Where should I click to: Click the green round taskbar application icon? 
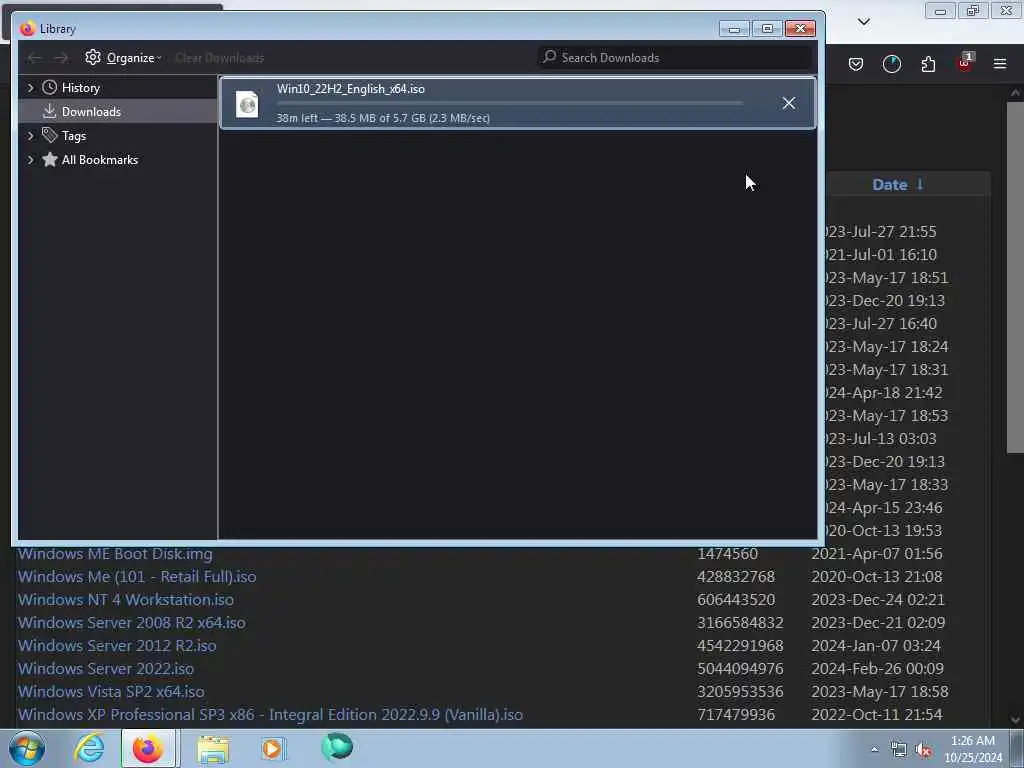pos(336,747)
